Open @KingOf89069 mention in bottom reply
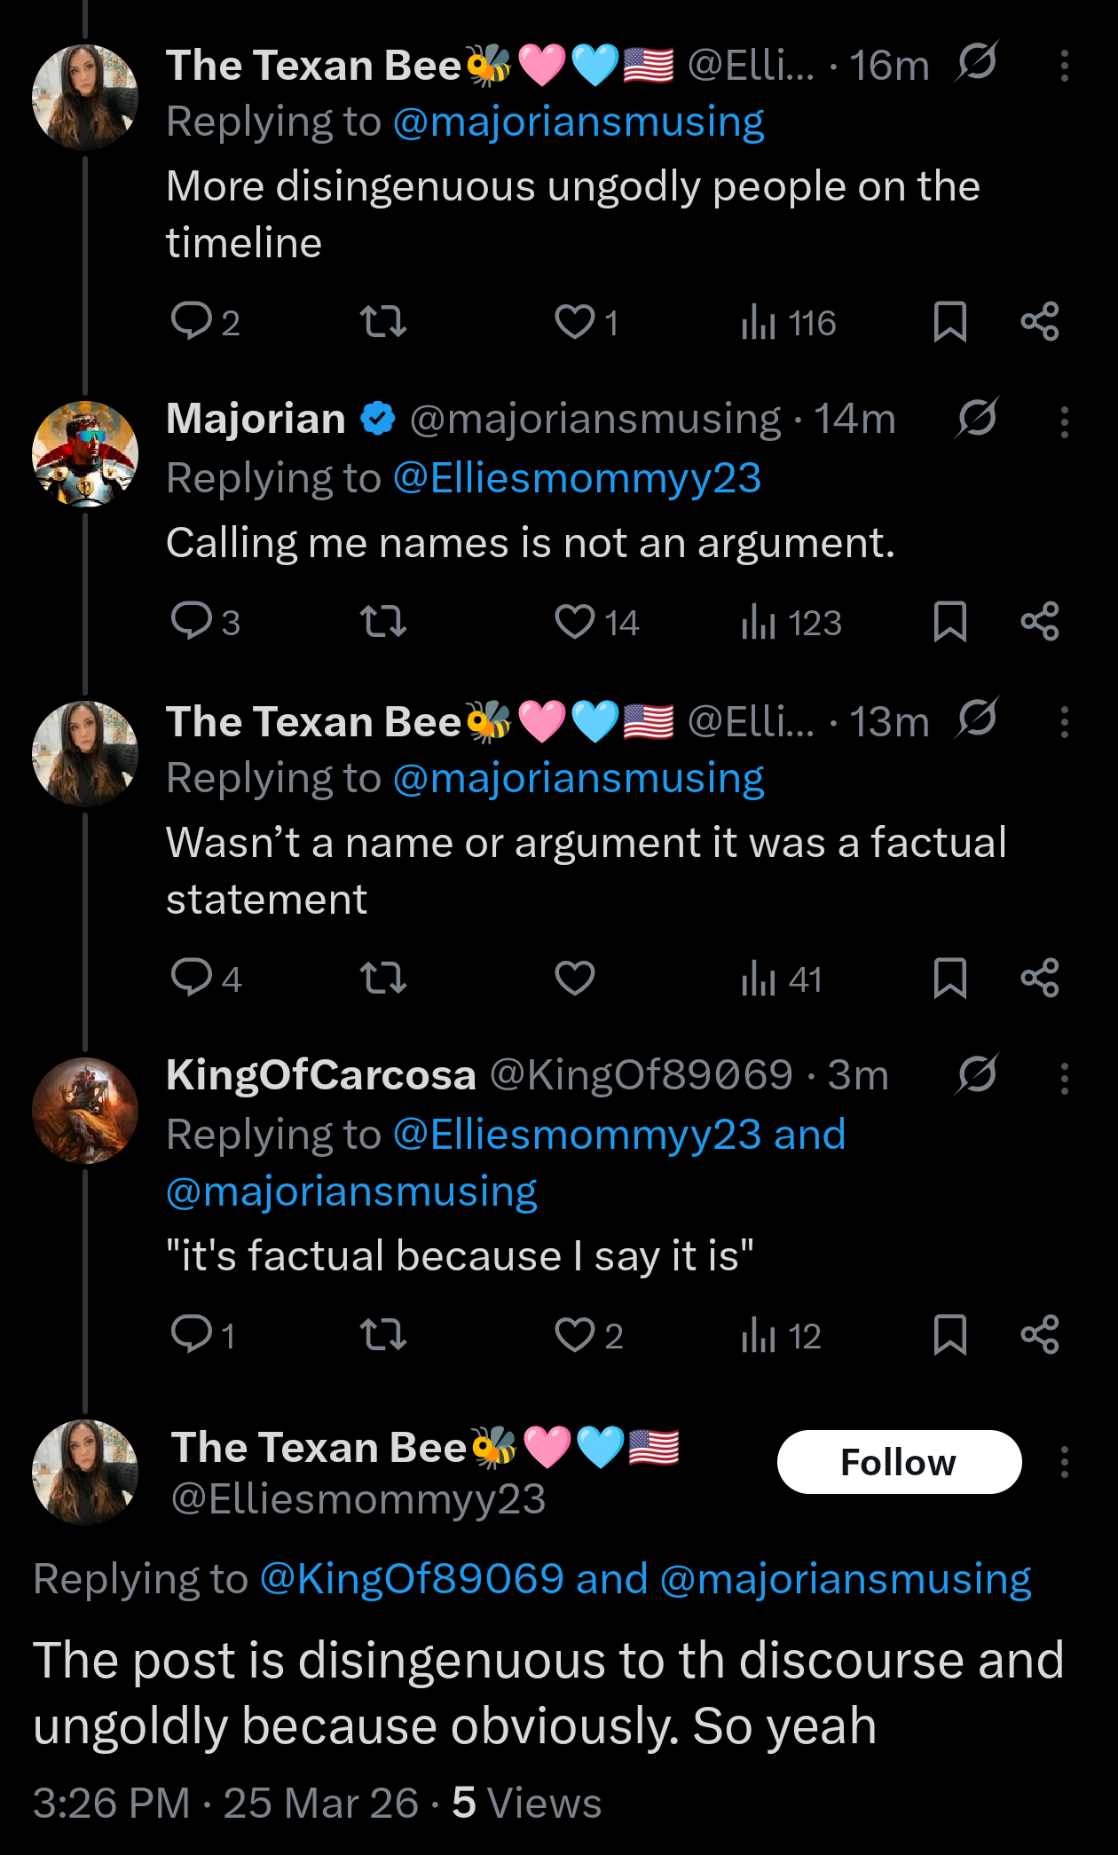Image resolution: width=1118 pixels, height=1855 pixels. 412,1579
